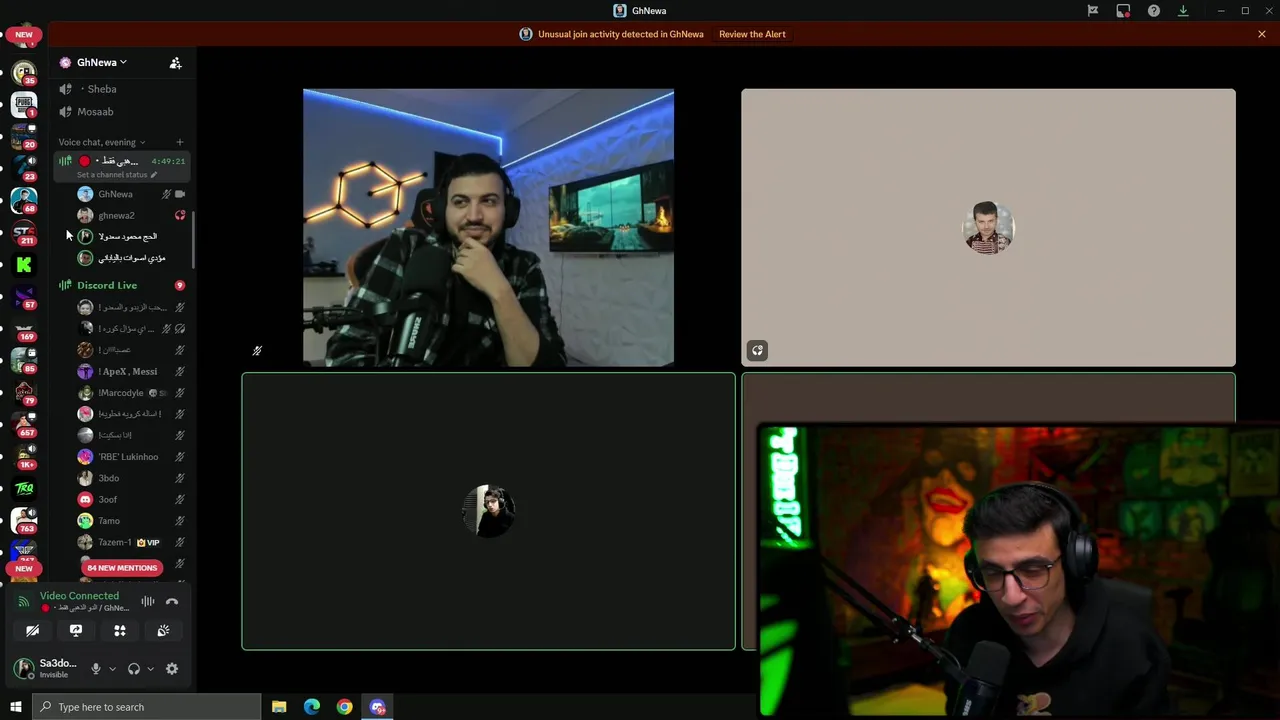Open the Sa3do... user profile panel
The image size is (1280, 720).
pos(47,668)
